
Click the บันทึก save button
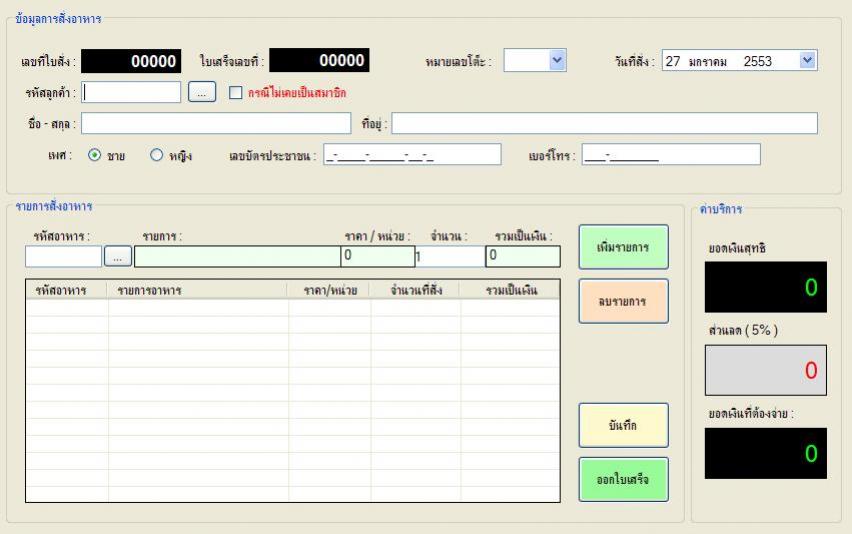pyautogui.click(x=623, y=425)
